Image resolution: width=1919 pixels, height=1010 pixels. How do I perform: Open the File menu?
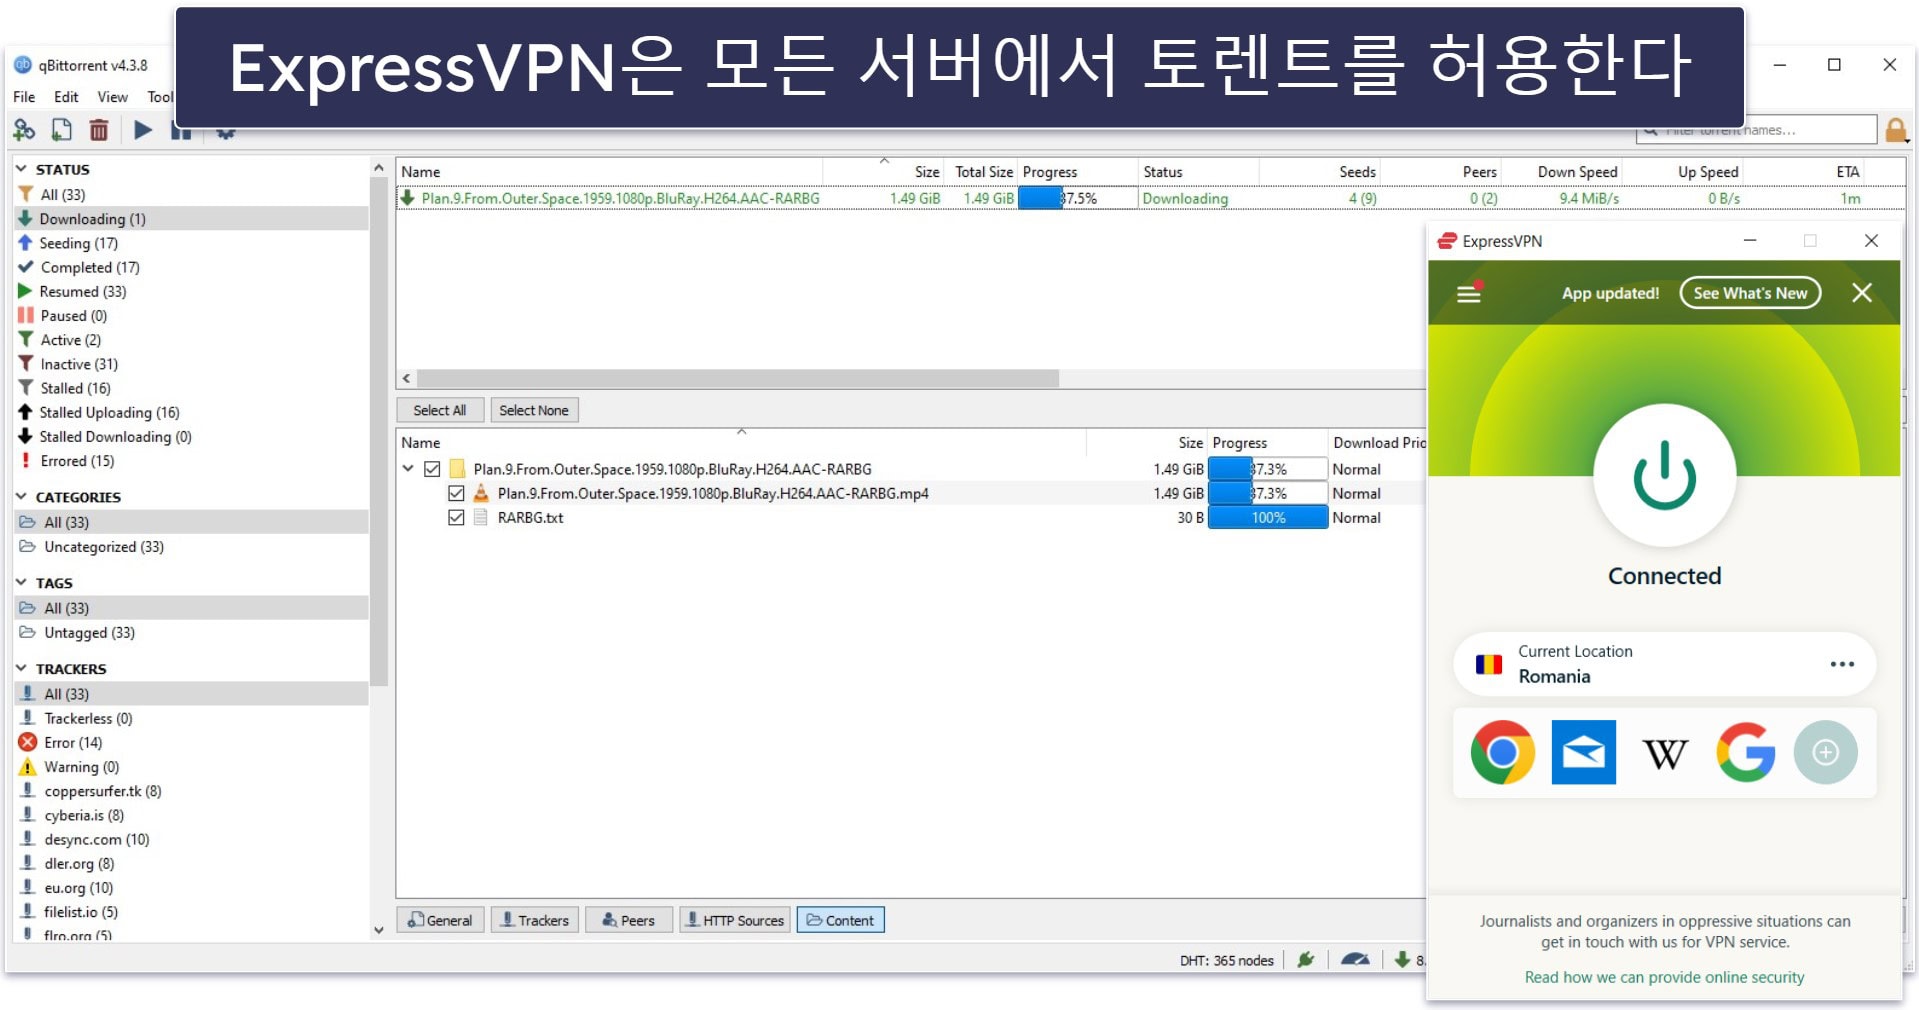pos(24,97)
